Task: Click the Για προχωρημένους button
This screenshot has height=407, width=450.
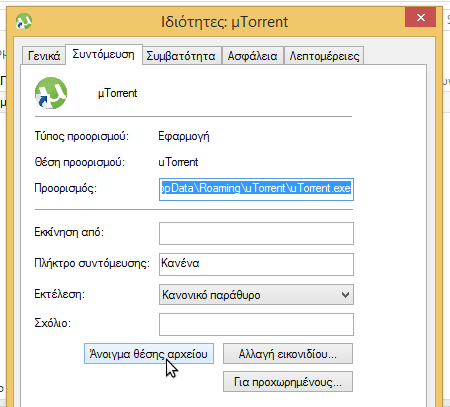Action: click(288, 382)
